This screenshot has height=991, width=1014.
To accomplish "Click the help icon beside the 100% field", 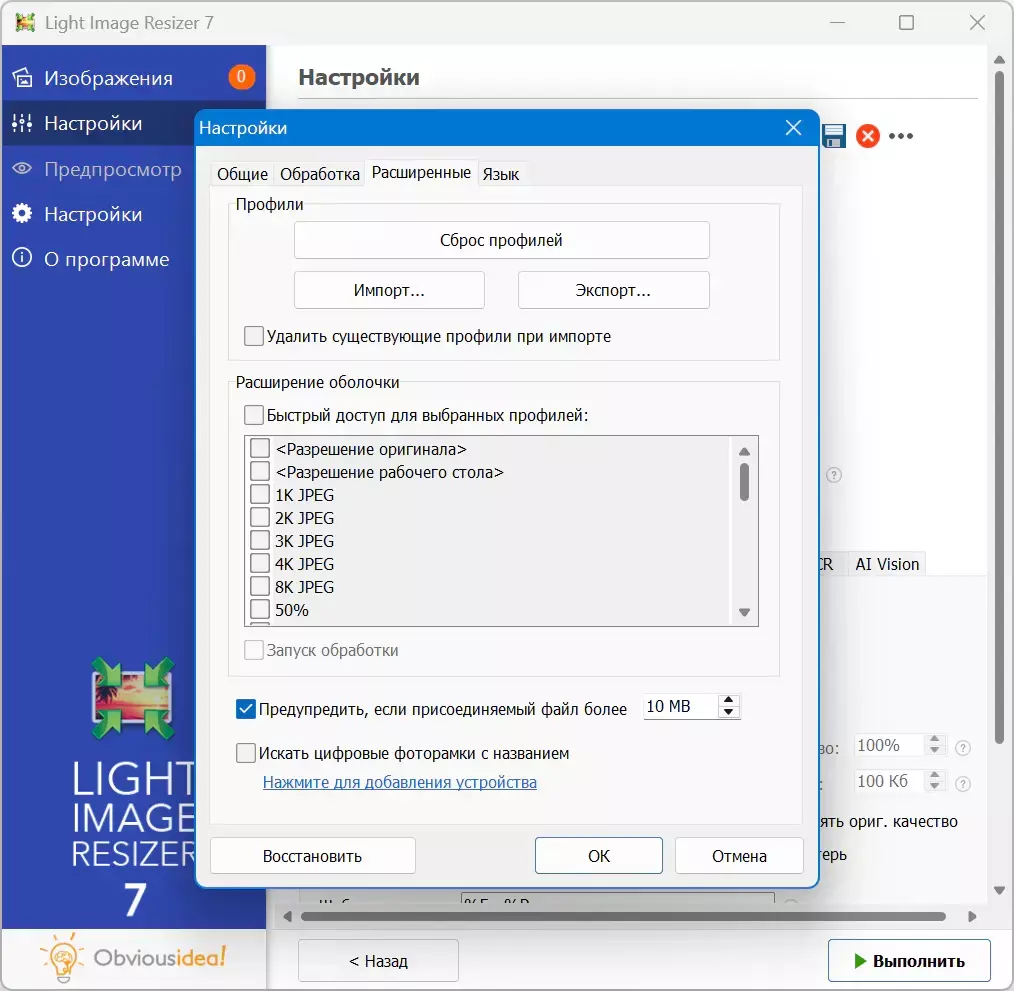I will click(x=963, y=747).
